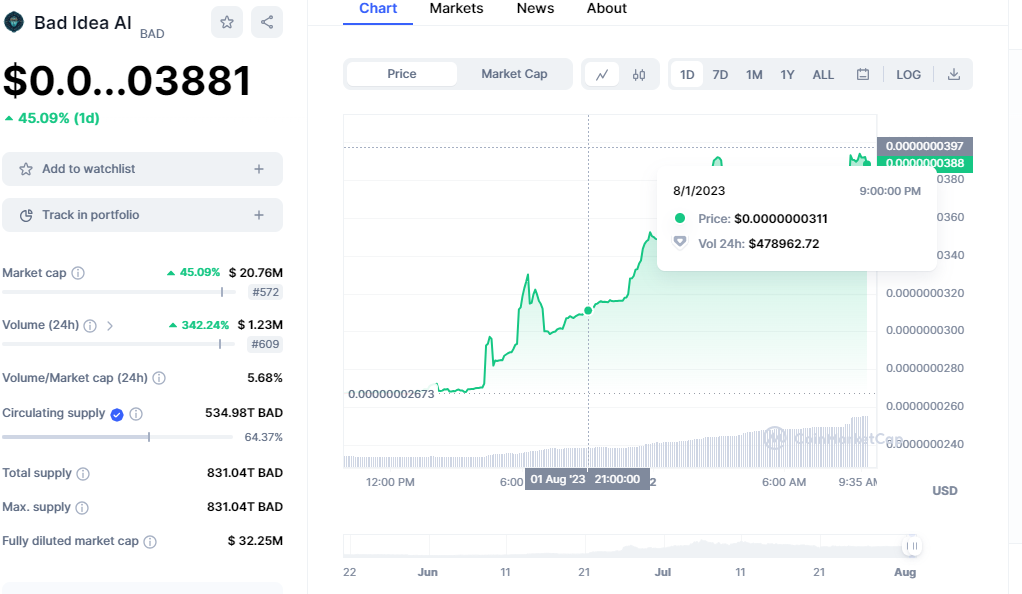
Task: Click the range slider handle near Aug
Action: pyautogui.click(x=912, y=546)
